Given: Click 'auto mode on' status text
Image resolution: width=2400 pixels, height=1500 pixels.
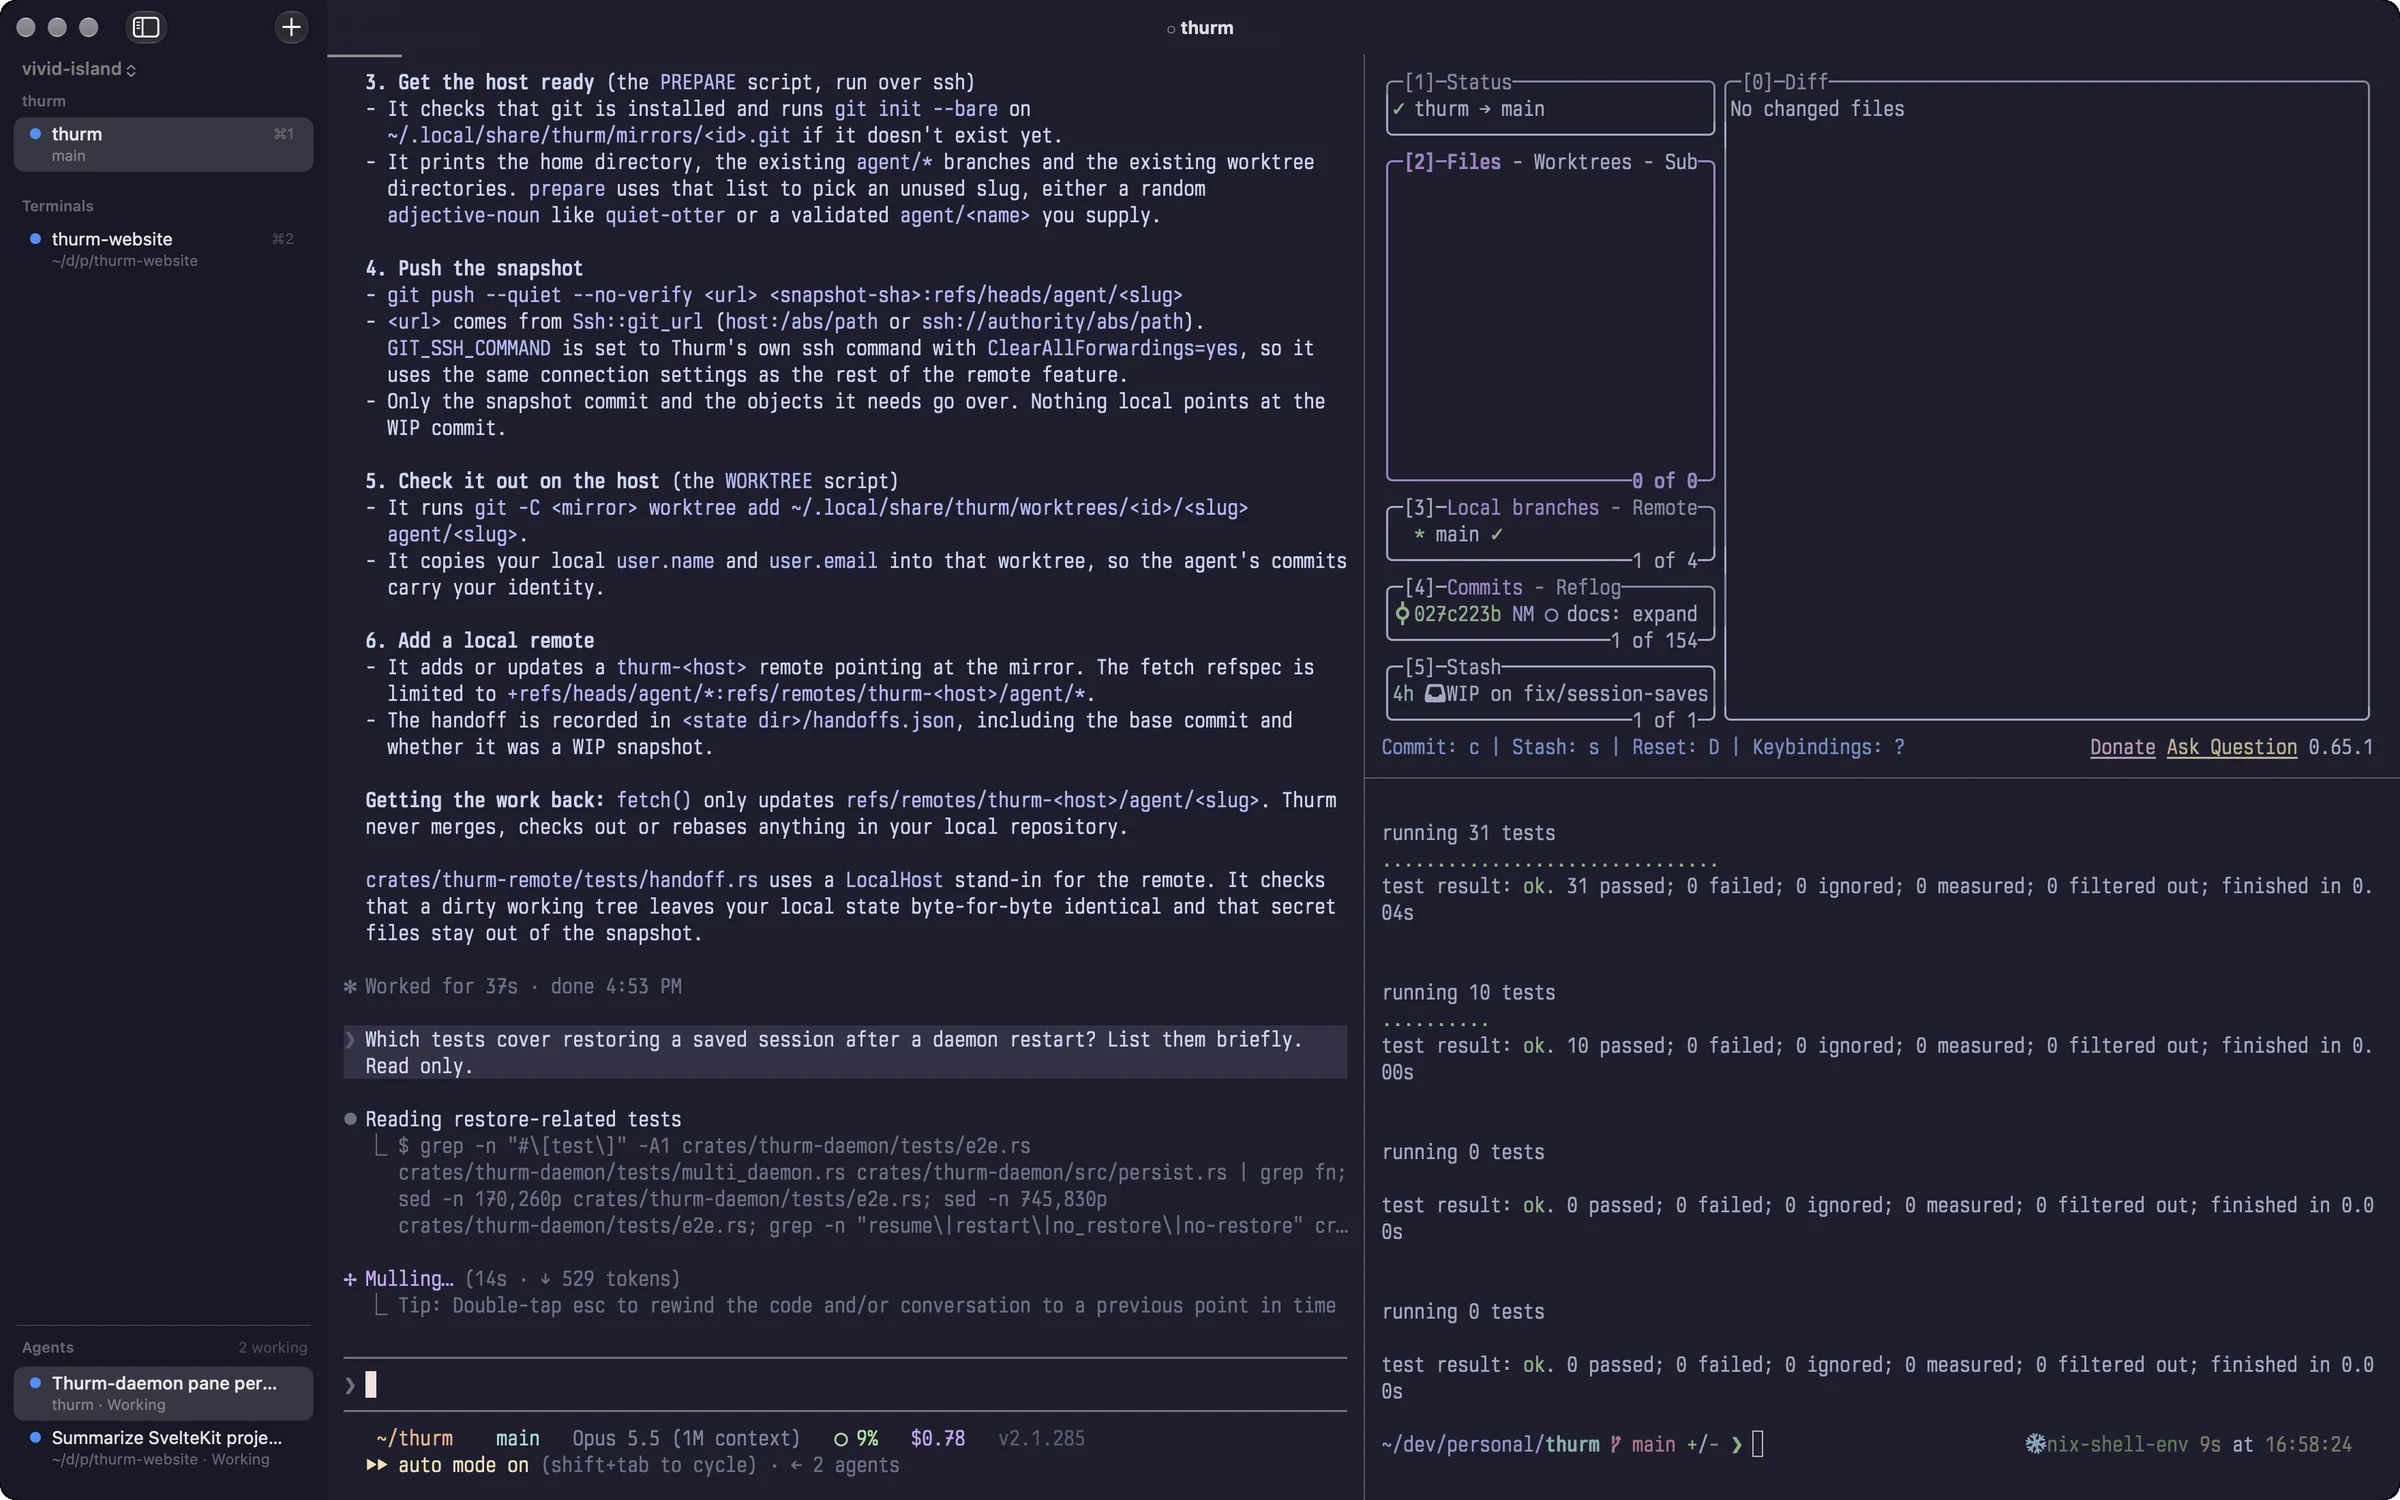Looking at the screenshot, I should (x=463, y=1465).
